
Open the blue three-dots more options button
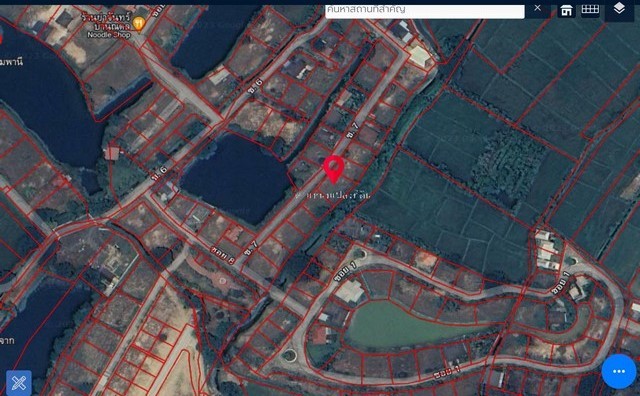coord(619,371)
